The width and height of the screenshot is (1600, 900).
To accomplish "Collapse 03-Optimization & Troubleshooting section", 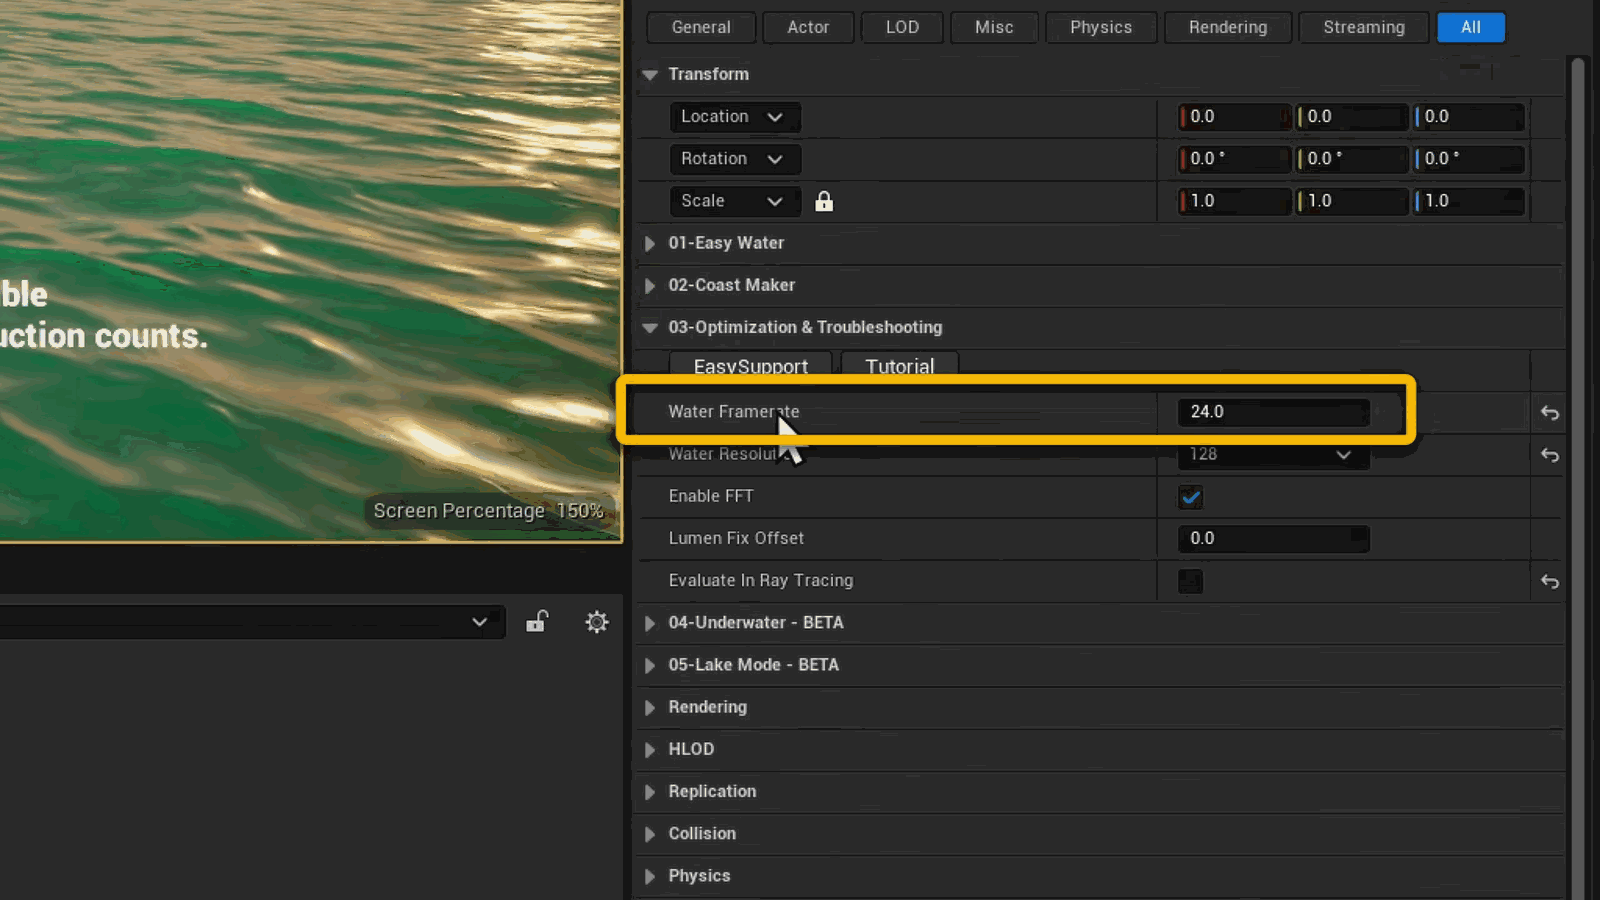I will point(650,328).
